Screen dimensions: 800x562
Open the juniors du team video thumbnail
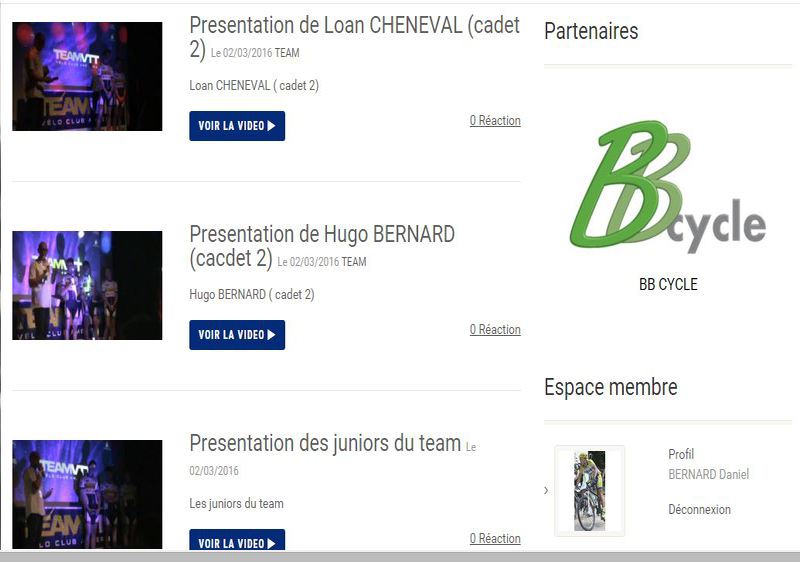pyautogui.click(x=87, y=494)
